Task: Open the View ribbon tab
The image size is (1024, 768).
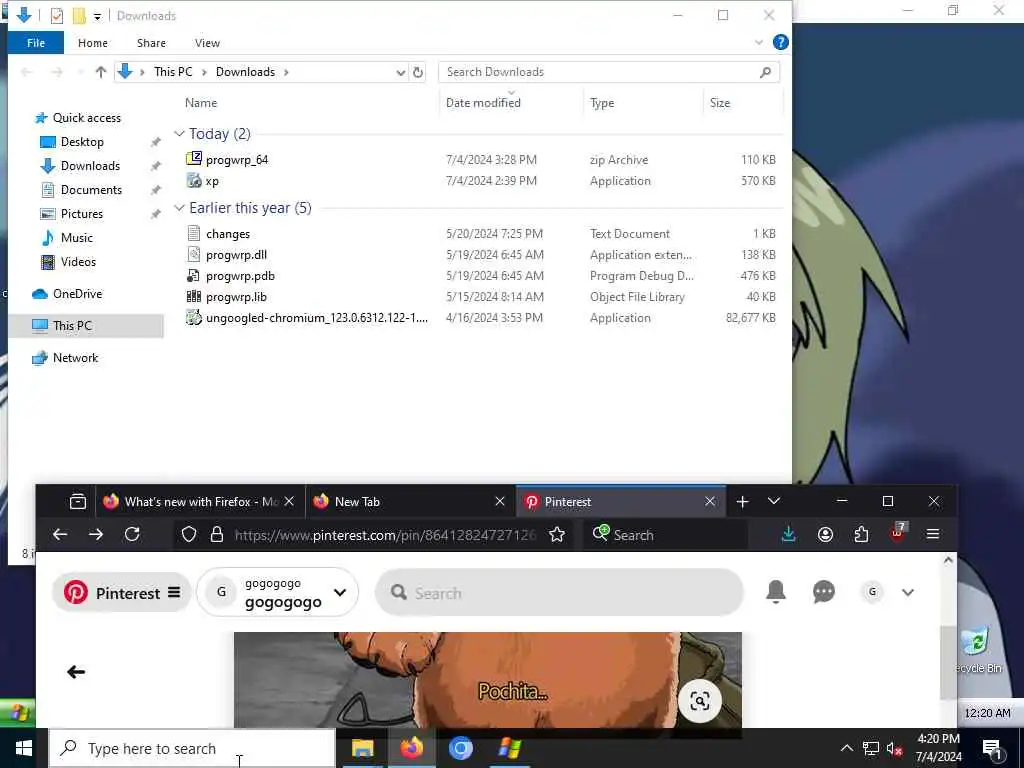Action: [x=207, y=43]
